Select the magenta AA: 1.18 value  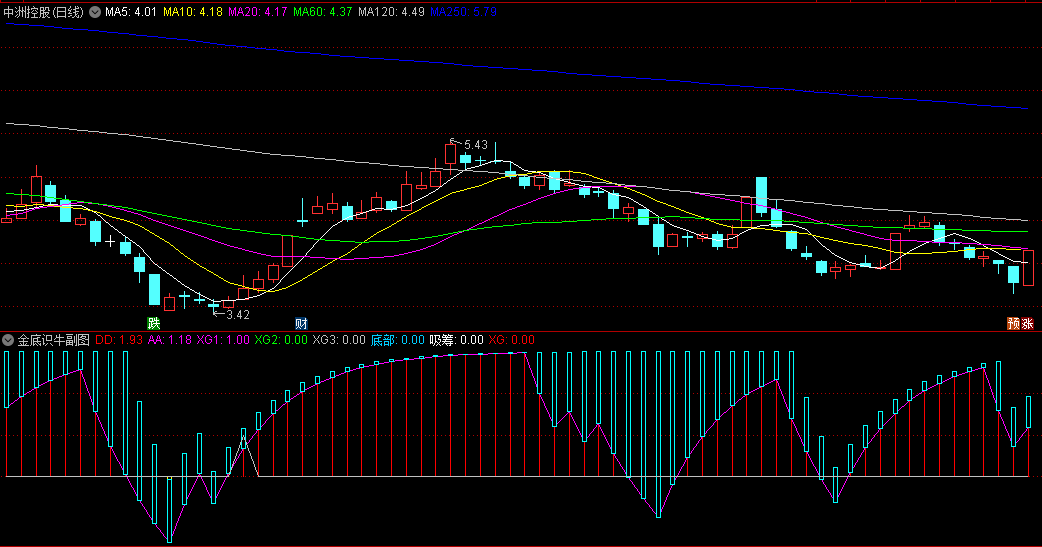coord(169,340)
